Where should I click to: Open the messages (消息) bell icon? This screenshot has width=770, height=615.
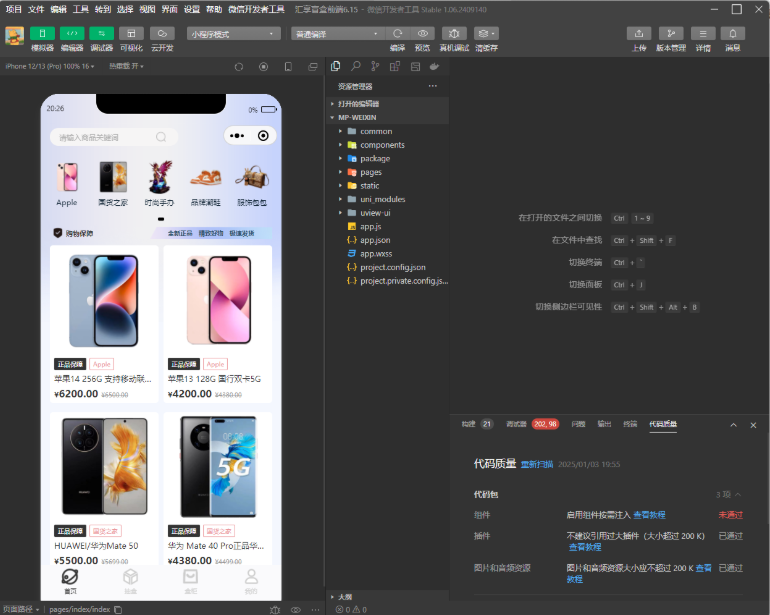[733, 33]
